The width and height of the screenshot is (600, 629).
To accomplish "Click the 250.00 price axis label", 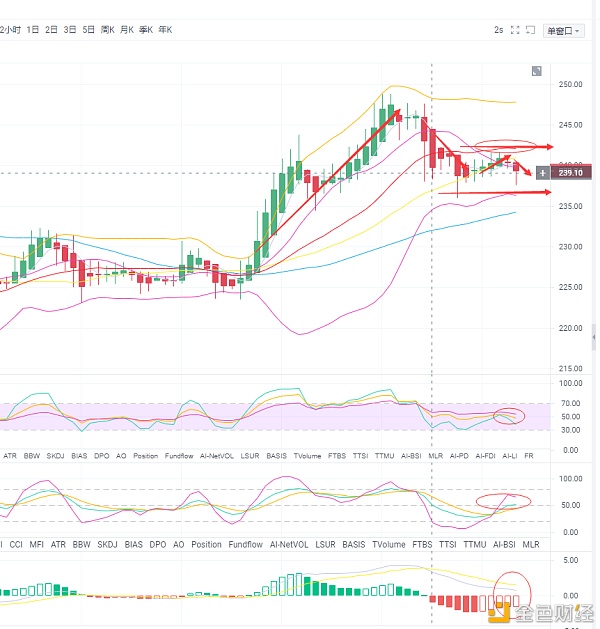I will (570, 84).
